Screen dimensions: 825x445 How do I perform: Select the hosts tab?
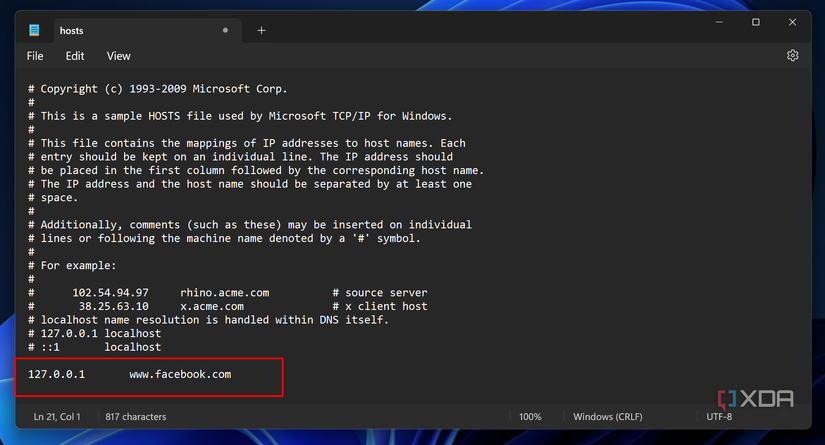click(147, 31)
